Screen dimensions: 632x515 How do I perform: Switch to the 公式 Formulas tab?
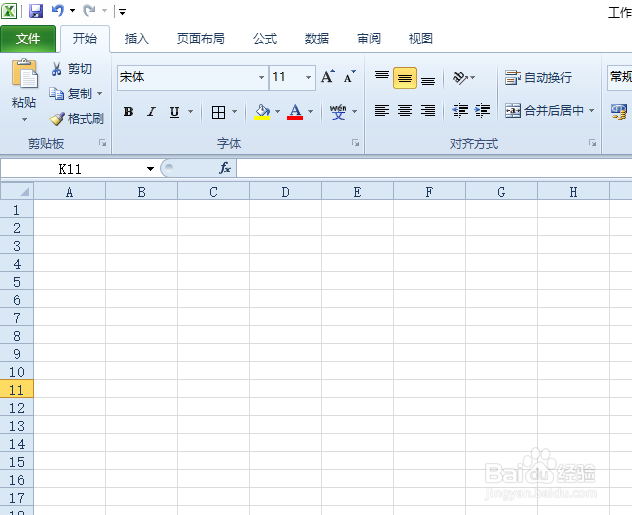265,39
